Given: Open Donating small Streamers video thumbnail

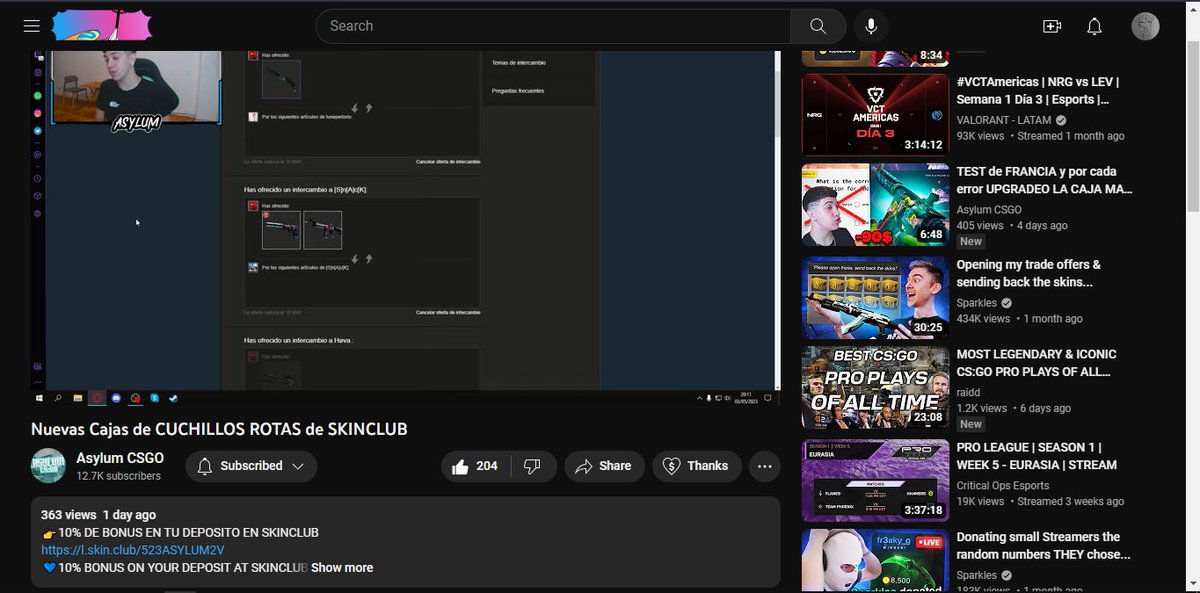Looking at the screenshot, I should [875, 560].
